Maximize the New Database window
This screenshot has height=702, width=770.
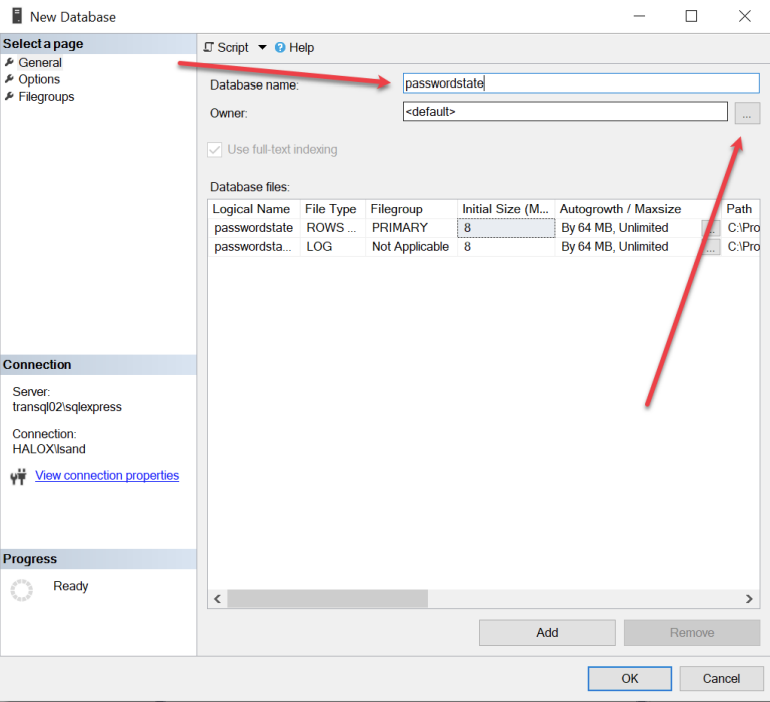pyautogui.click(x=691, y=16)
